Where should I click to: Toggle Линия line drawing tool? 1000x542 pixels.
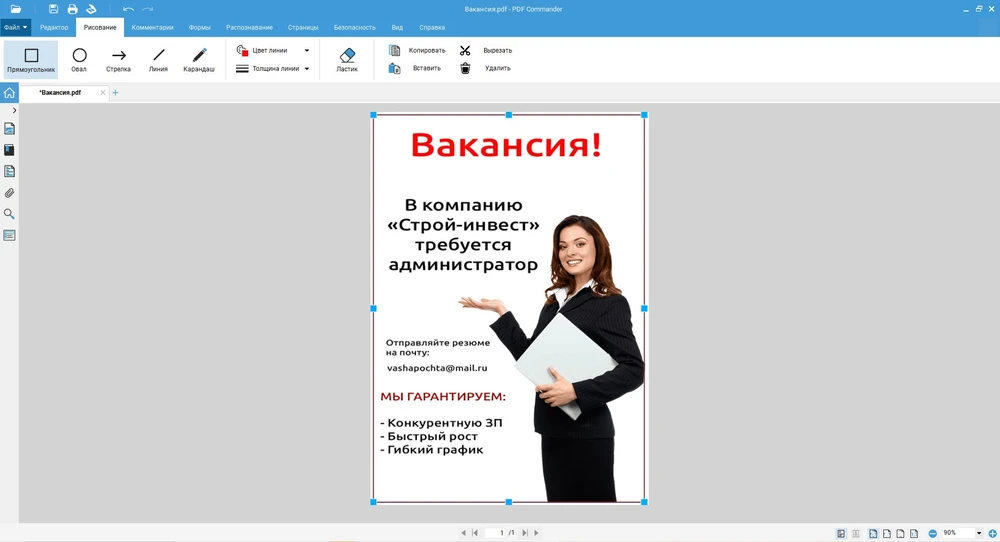[x=158, y=60]
